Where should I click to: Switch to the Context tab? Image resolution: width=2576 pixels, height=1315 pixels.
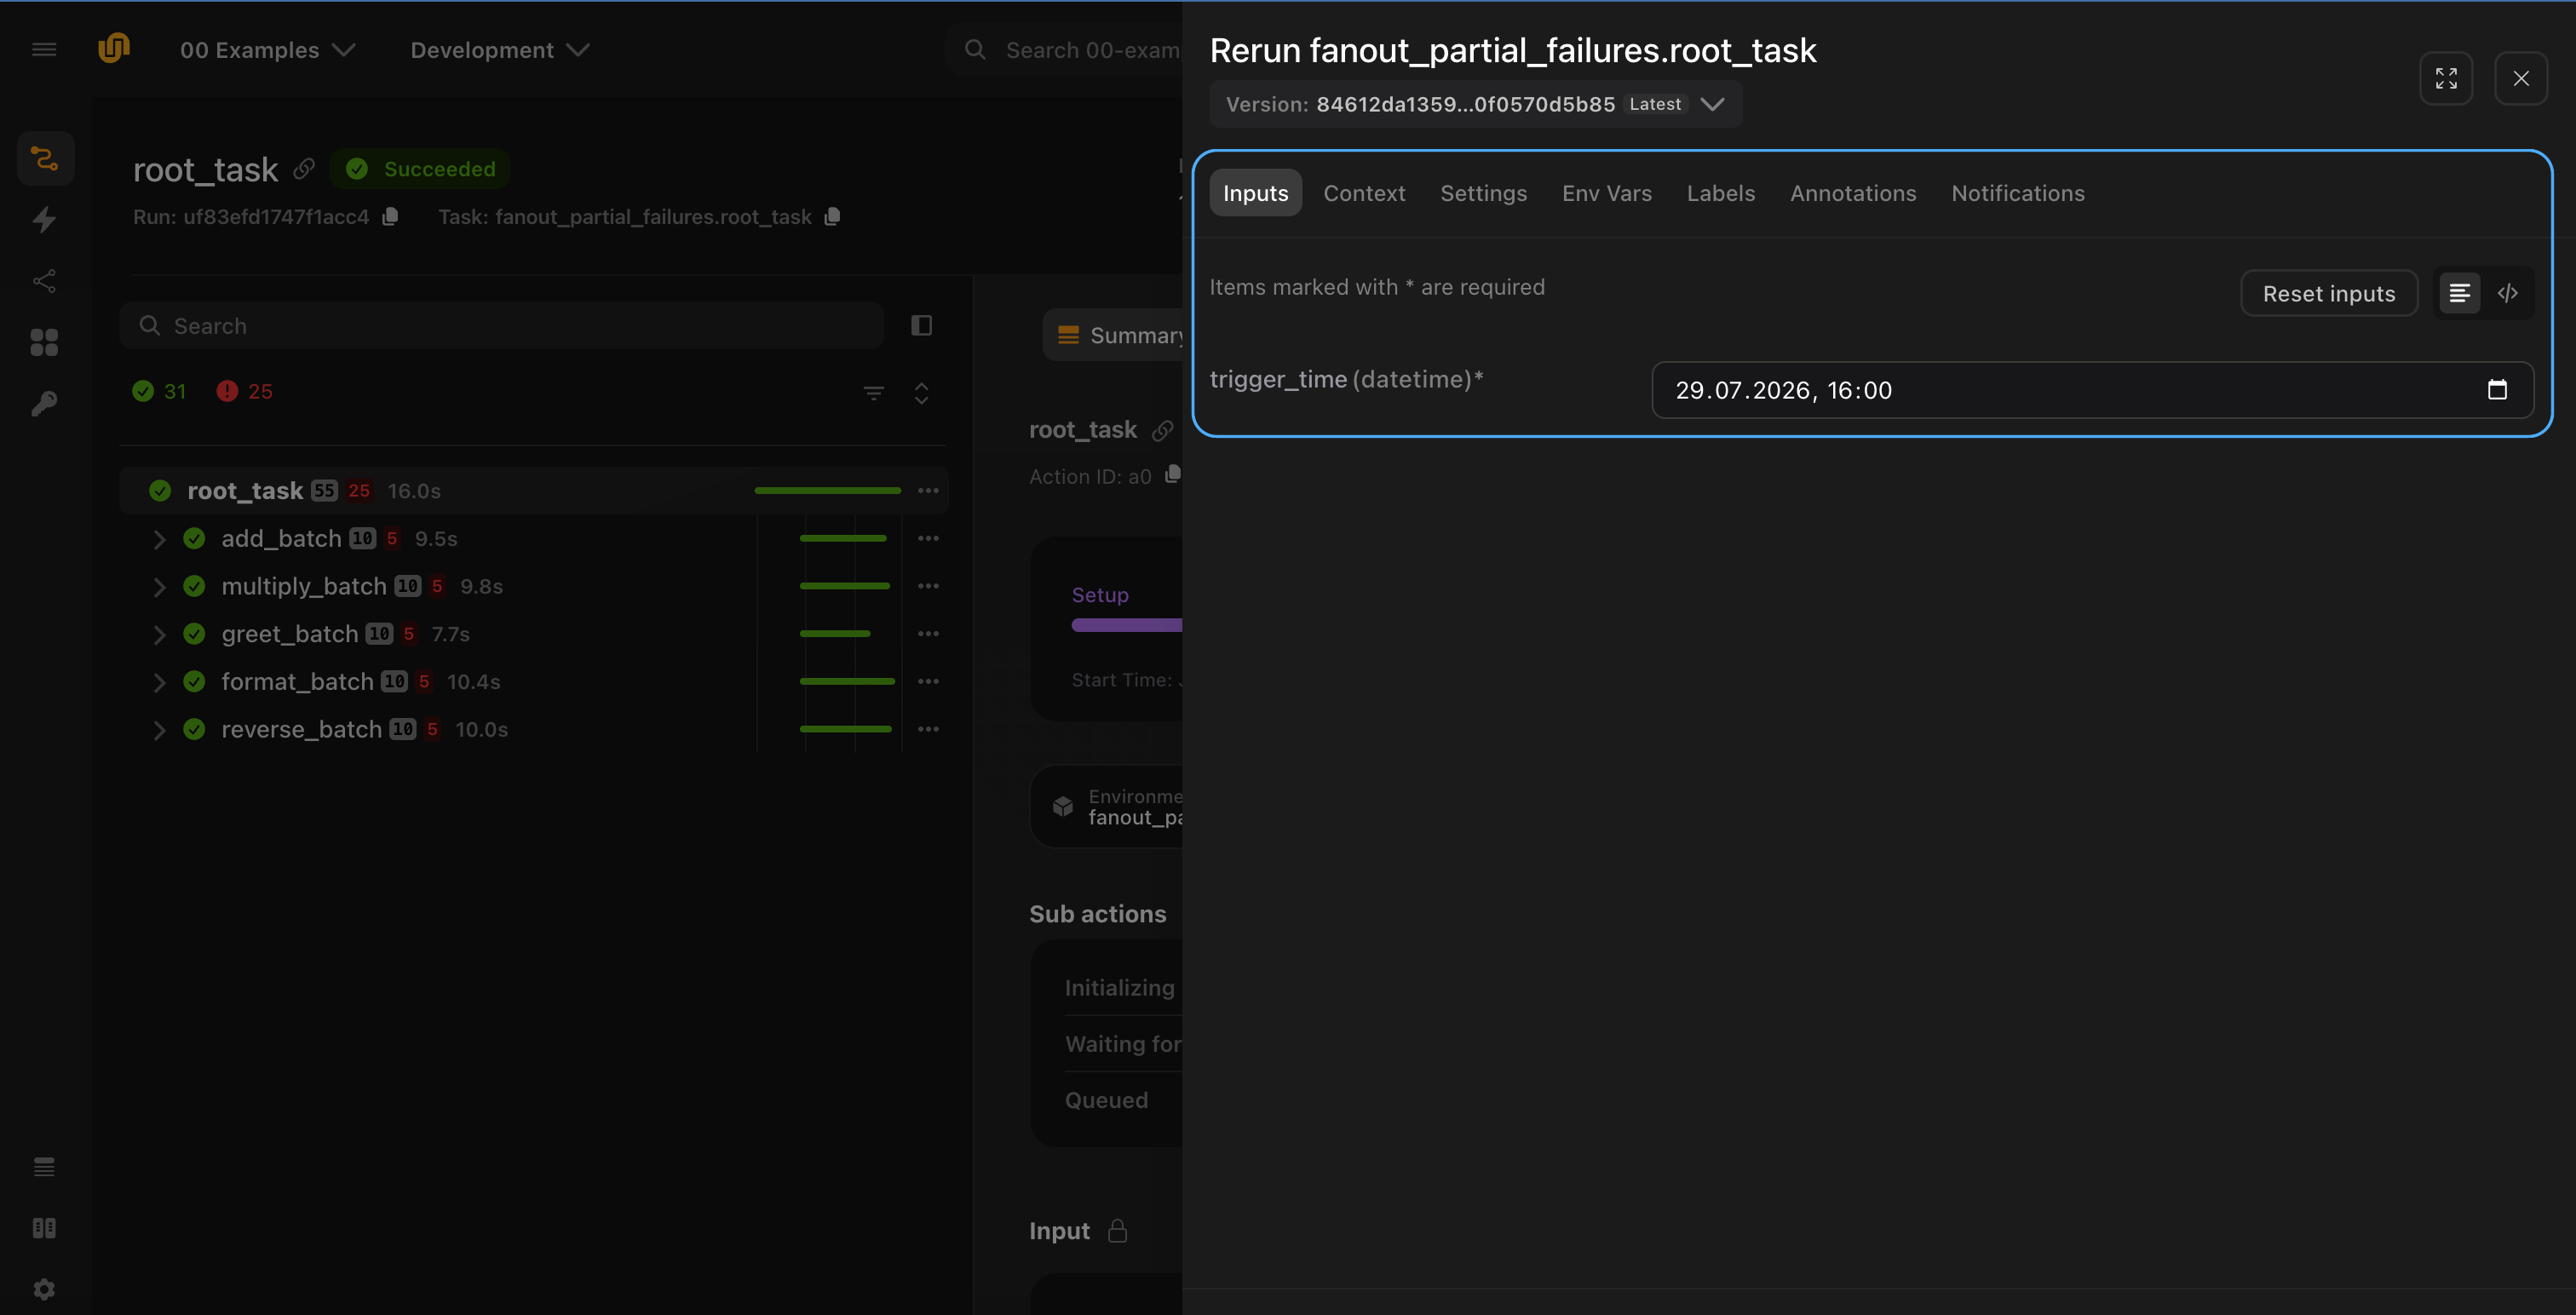[1364, 193]
